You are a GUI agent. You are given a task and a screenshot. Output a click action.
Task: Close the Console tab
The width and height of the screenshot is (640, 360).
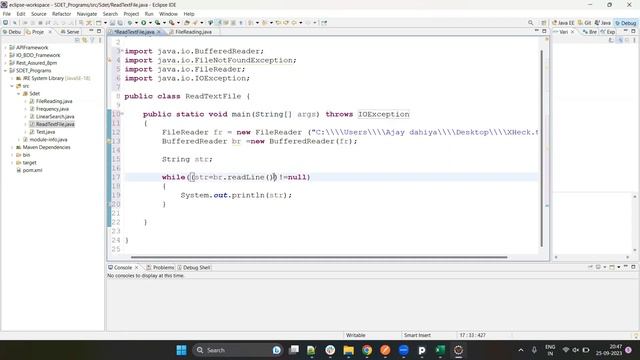click(x=136, y=267)
